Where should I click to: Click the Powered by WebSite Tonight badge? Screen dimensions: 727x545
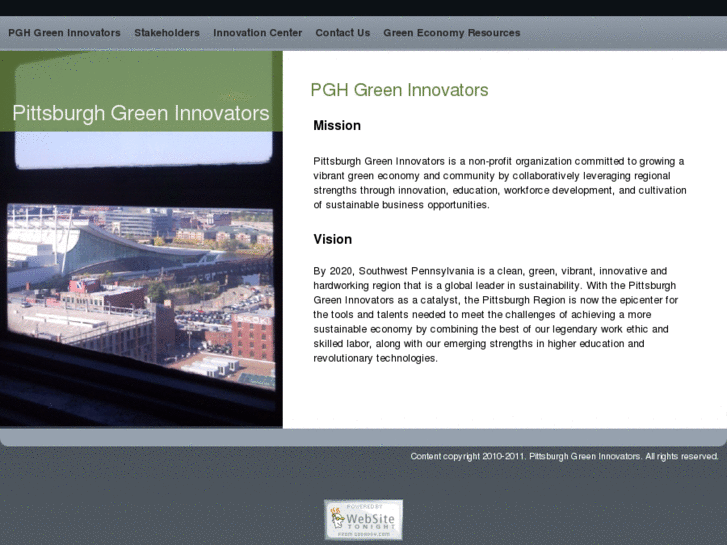364,519
